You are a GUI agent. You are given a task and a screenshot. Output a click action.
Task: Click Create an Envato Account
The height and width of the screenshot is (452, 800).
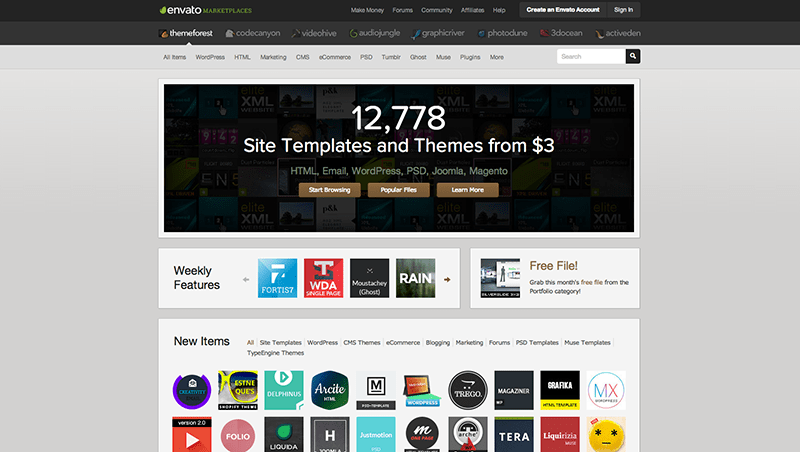pyautogui.click(x=563, y=10)
